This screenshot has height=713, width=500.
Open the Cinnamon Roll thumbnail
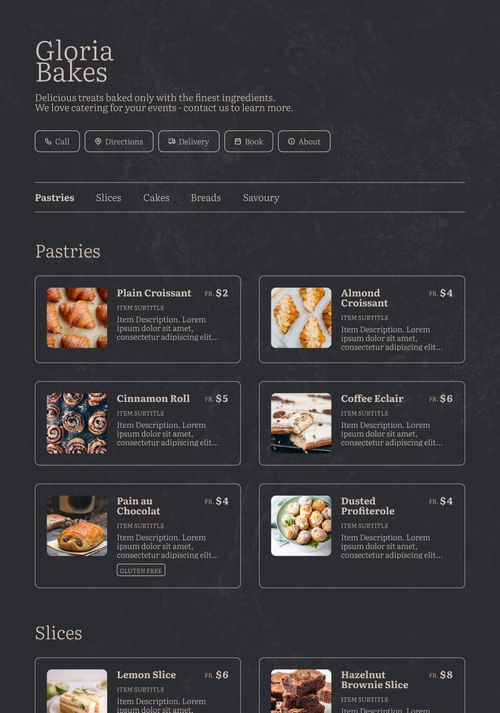pyautogui.click(x=77, y=423)
